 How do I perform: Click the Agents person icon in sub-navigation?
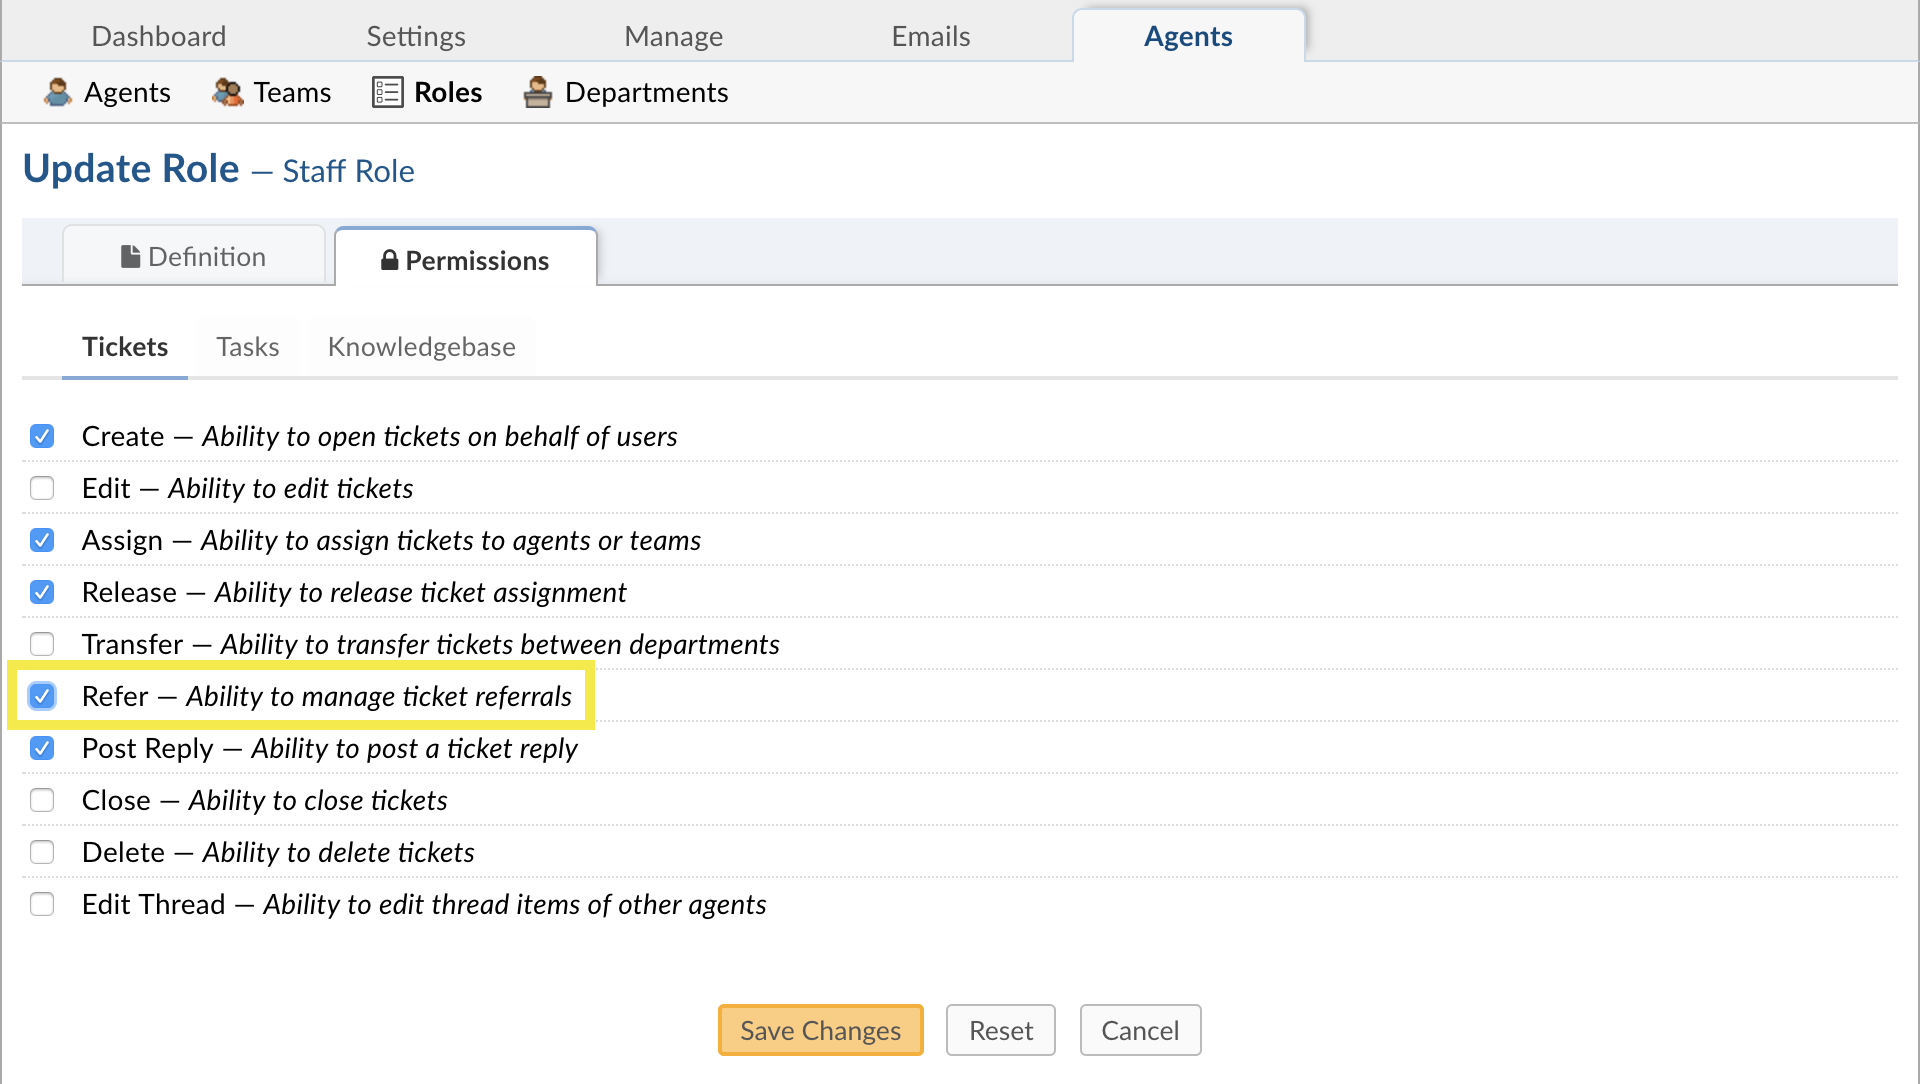[58, 92]
